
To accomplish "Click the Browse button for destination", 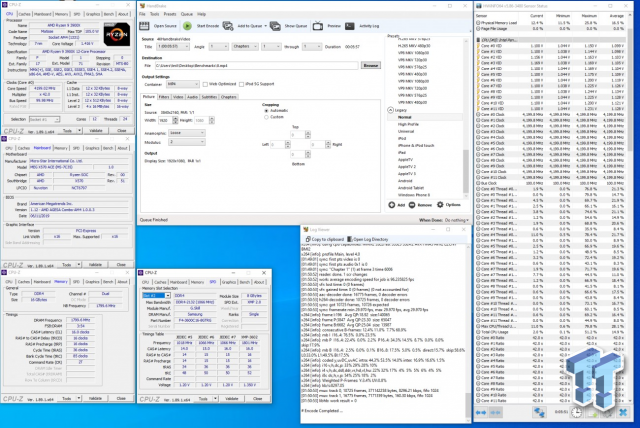I will 370,64.
